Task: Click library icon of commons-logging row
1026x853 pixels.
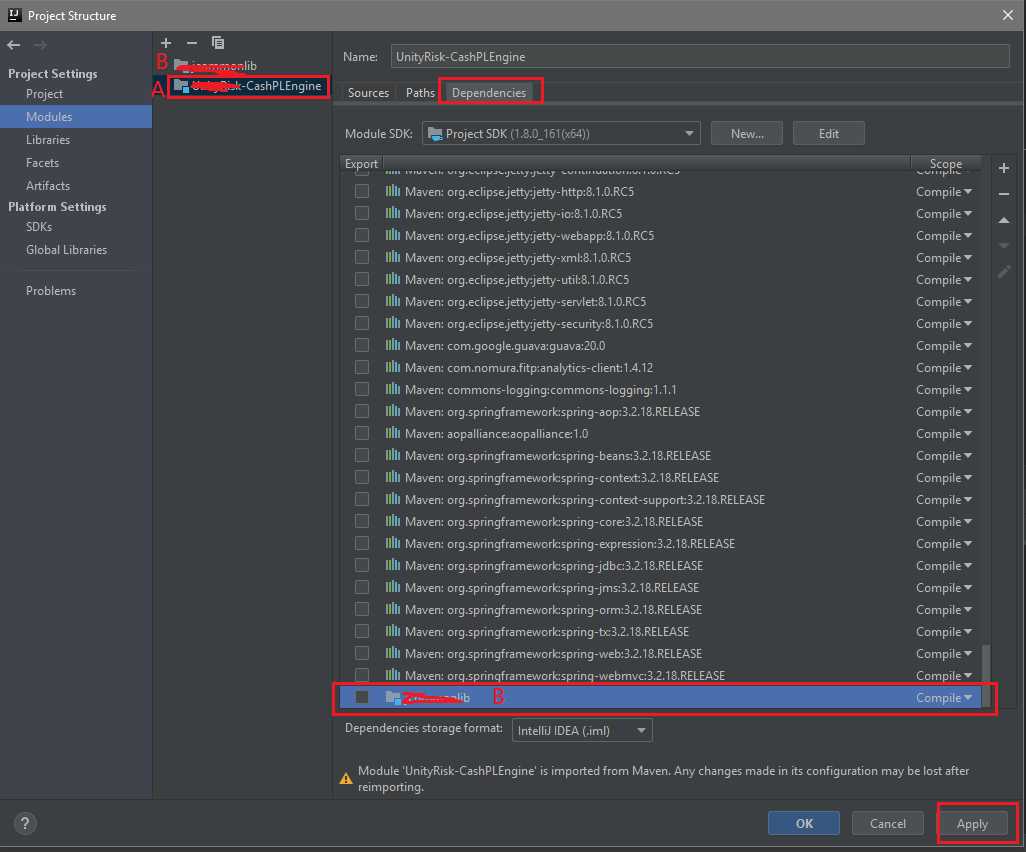Action: coord(393,389)
